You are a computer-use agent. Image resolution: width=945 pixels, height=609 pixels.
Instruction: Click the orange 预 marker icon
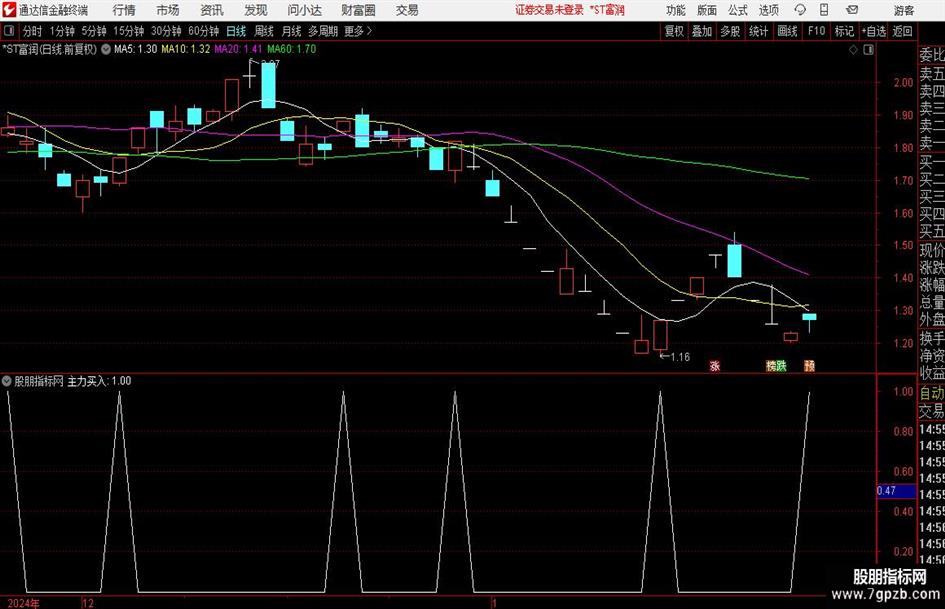pos(809,366)
